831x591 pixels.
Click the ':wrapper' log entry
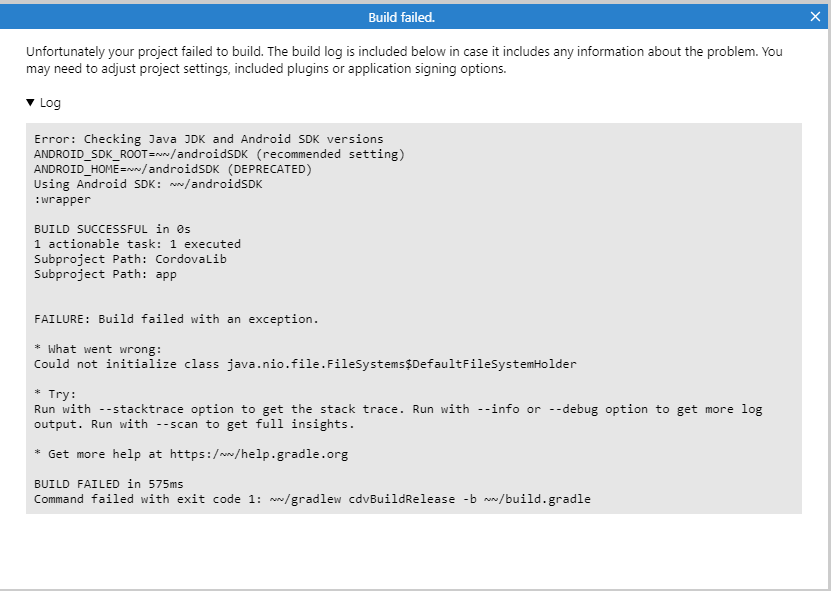(x=63, y=199)
